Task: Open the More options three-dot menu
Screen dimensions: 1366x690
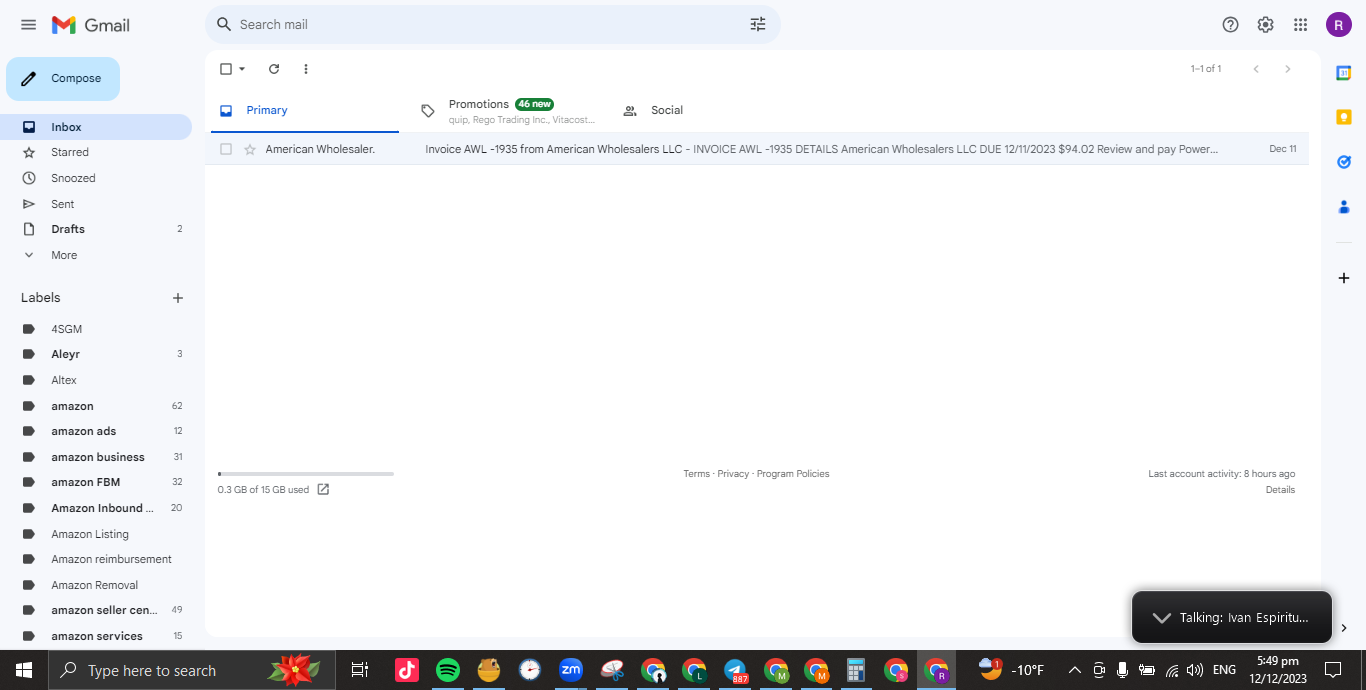Action: (x=306, y=69)
